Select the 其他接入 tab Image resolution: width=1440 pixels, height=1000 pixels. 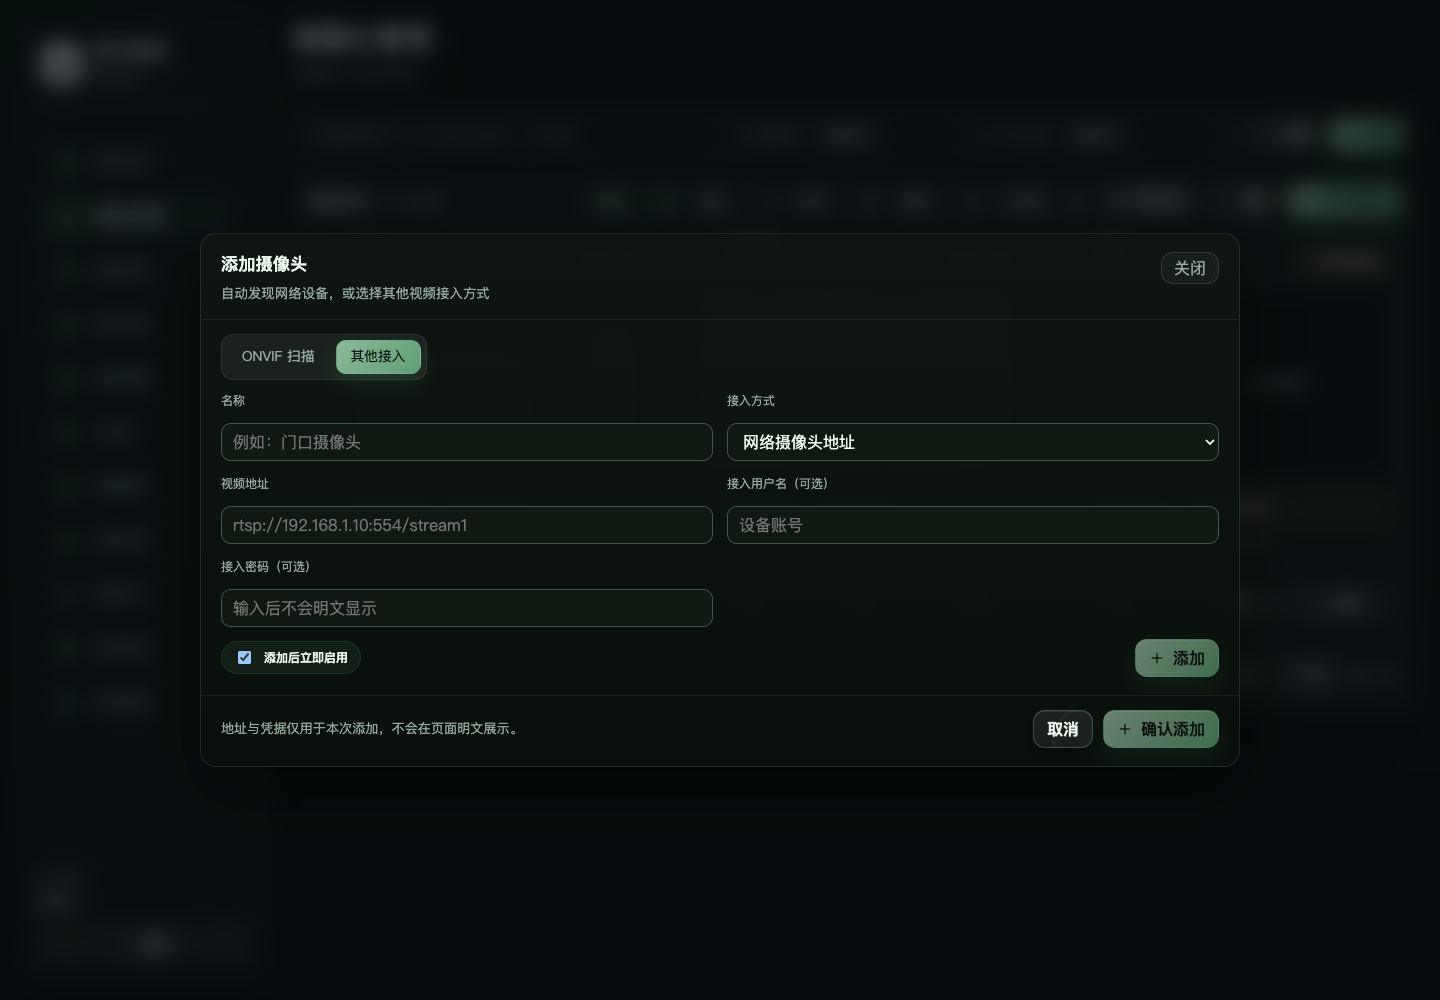click(378, 357)
